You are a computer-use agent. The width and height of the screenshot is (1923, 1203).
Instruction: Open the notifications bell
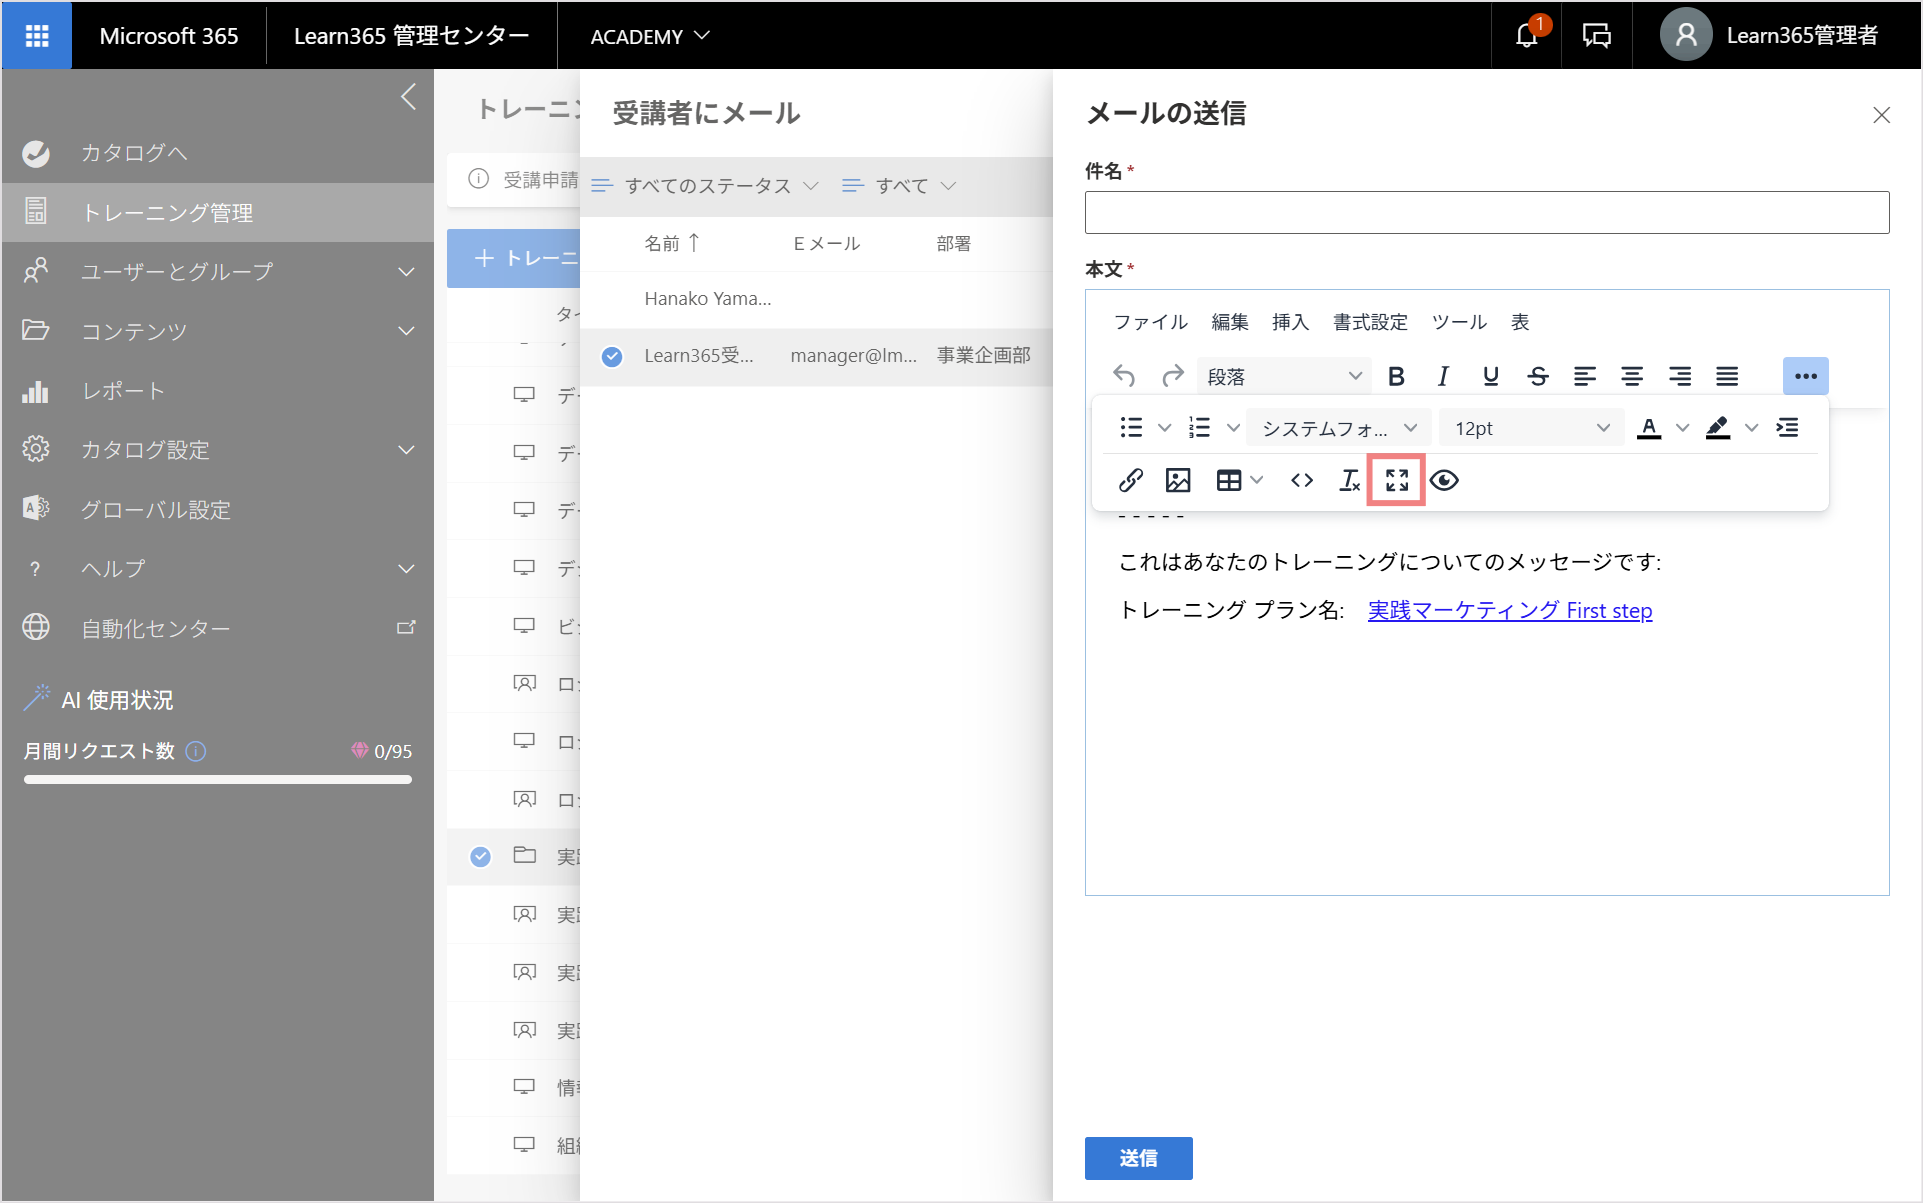click(1526, 35)
